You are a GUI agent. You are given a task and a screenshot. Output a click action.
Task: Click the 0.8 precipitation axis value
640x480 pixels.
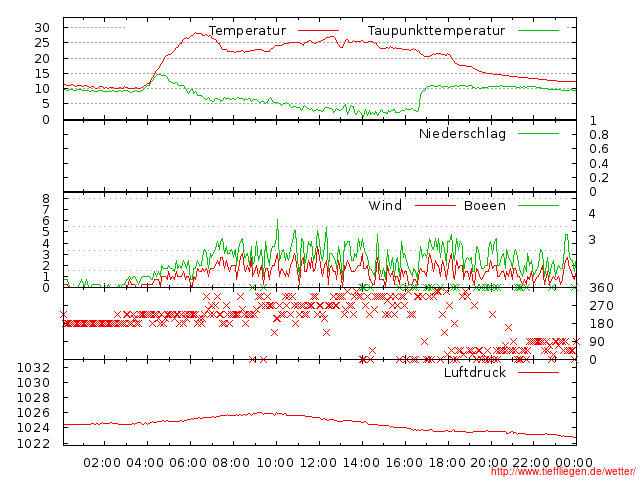point(599,135)
